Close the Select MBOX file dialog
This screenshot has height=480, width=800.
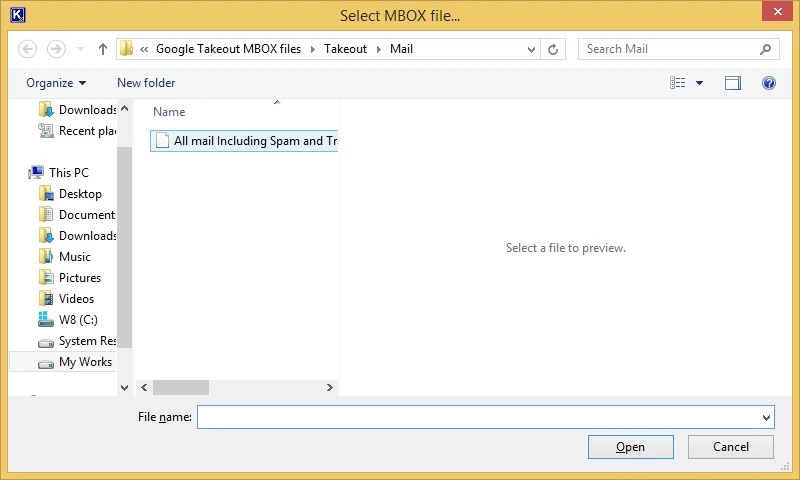click(777, 11)
